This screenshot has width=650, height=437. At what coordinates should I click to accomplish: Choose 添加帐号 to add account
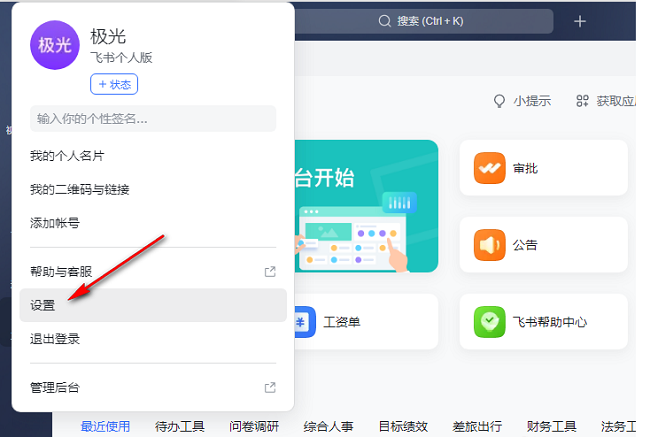click(55, 222)
